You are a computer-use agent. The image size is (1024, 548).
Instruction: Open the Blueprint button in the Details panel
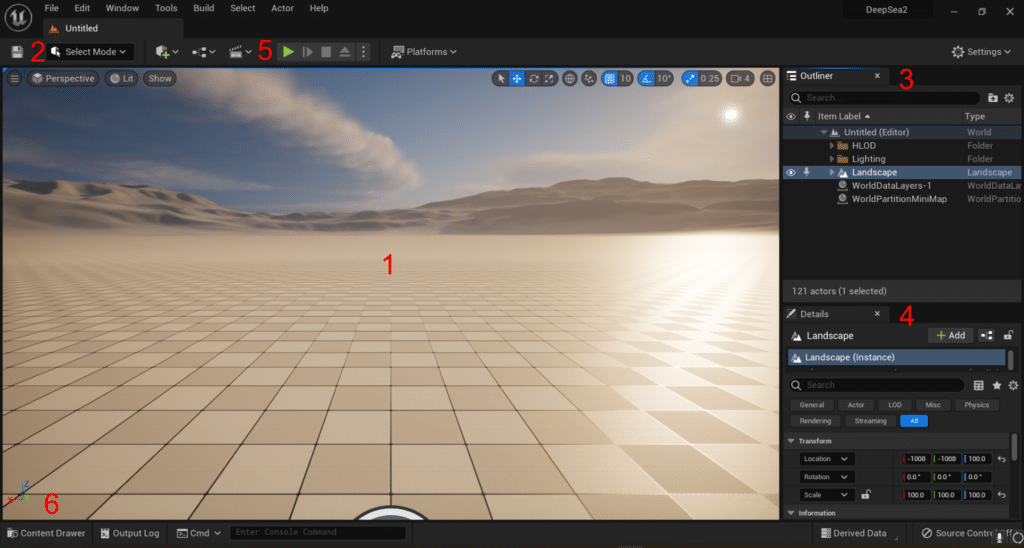coord(986,336)
